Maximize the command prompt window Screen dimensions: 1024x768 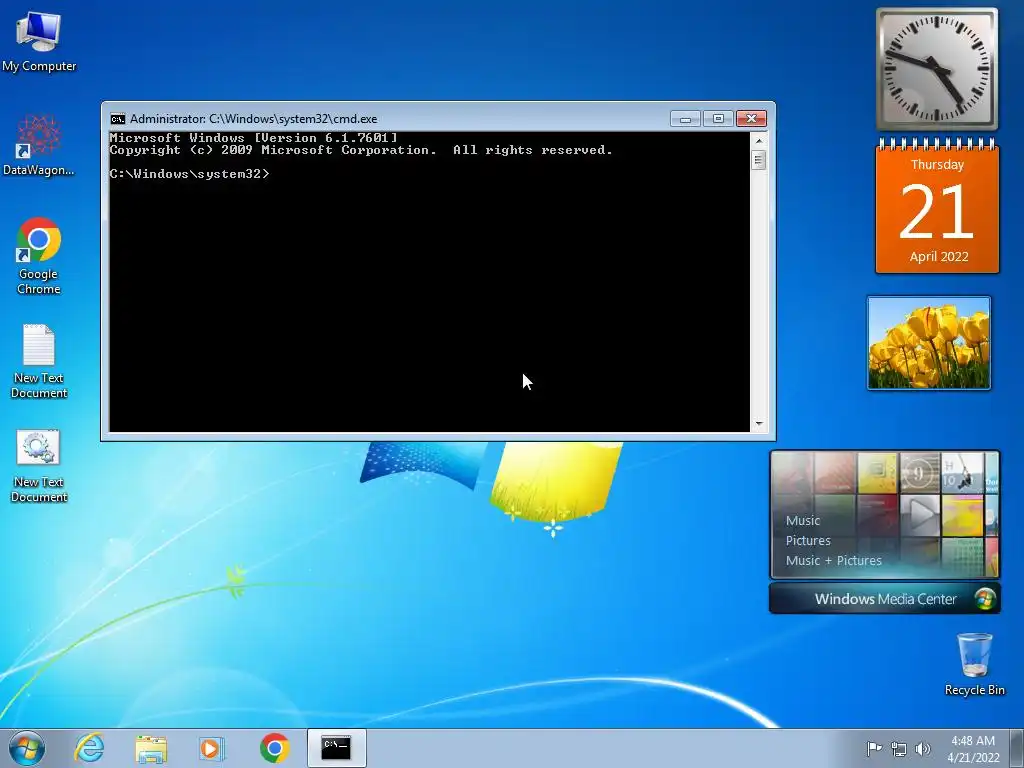point(718,119)
